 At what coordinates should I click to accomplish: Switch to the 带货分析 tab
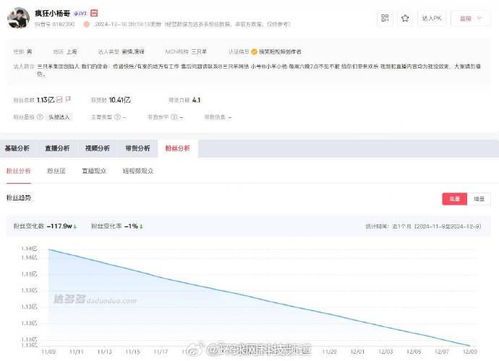(x=138, y=148)
